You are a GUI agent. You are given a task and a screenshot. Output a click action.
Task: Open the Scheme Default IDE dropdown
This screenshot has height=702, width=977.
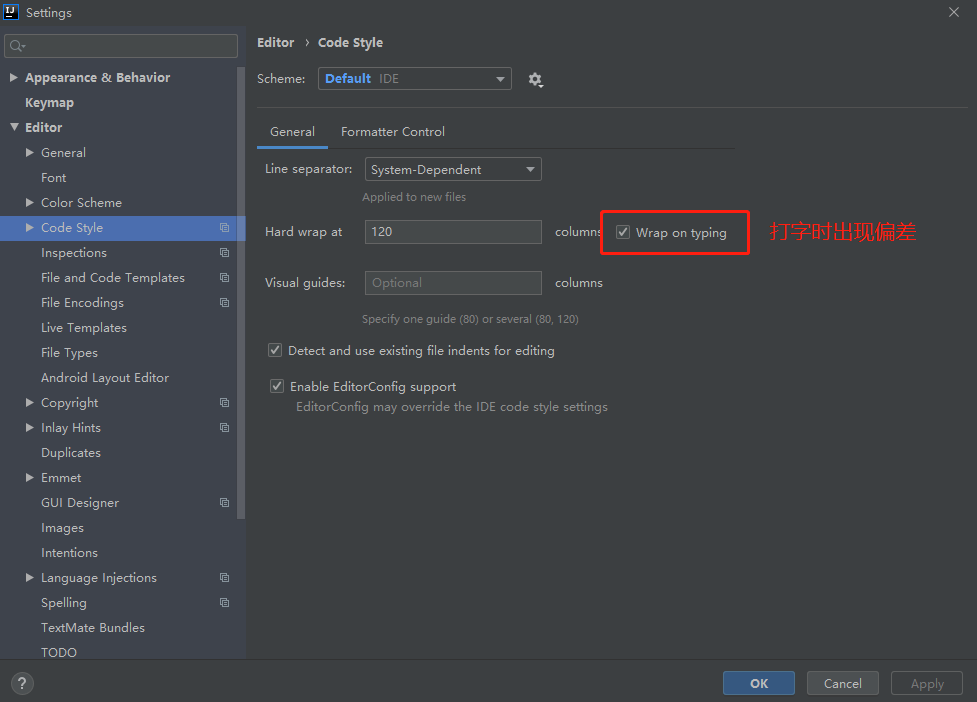pos(415,78)
